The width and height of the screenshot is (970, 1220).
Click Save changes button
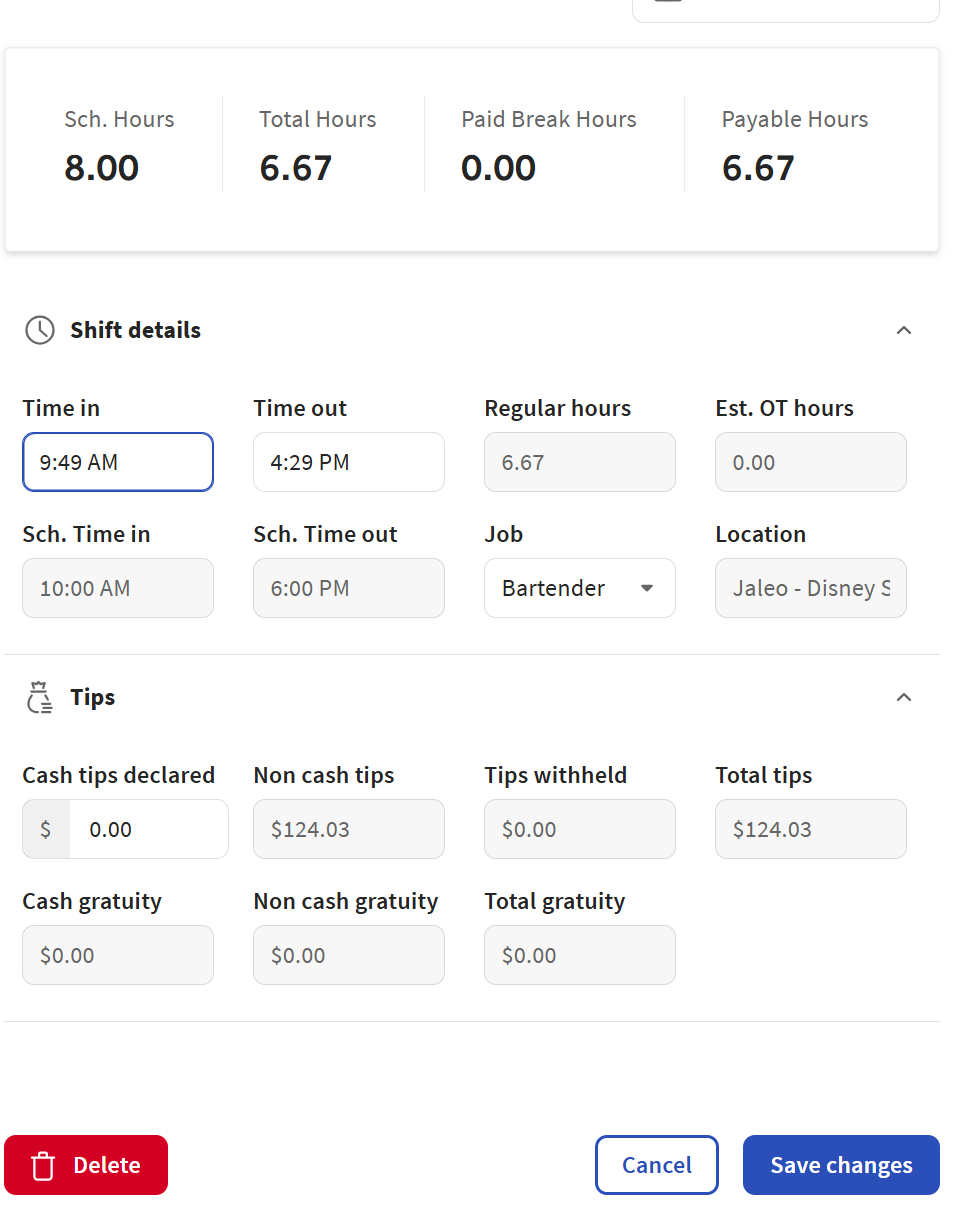pyautogui.click(x=841, y=1165)
